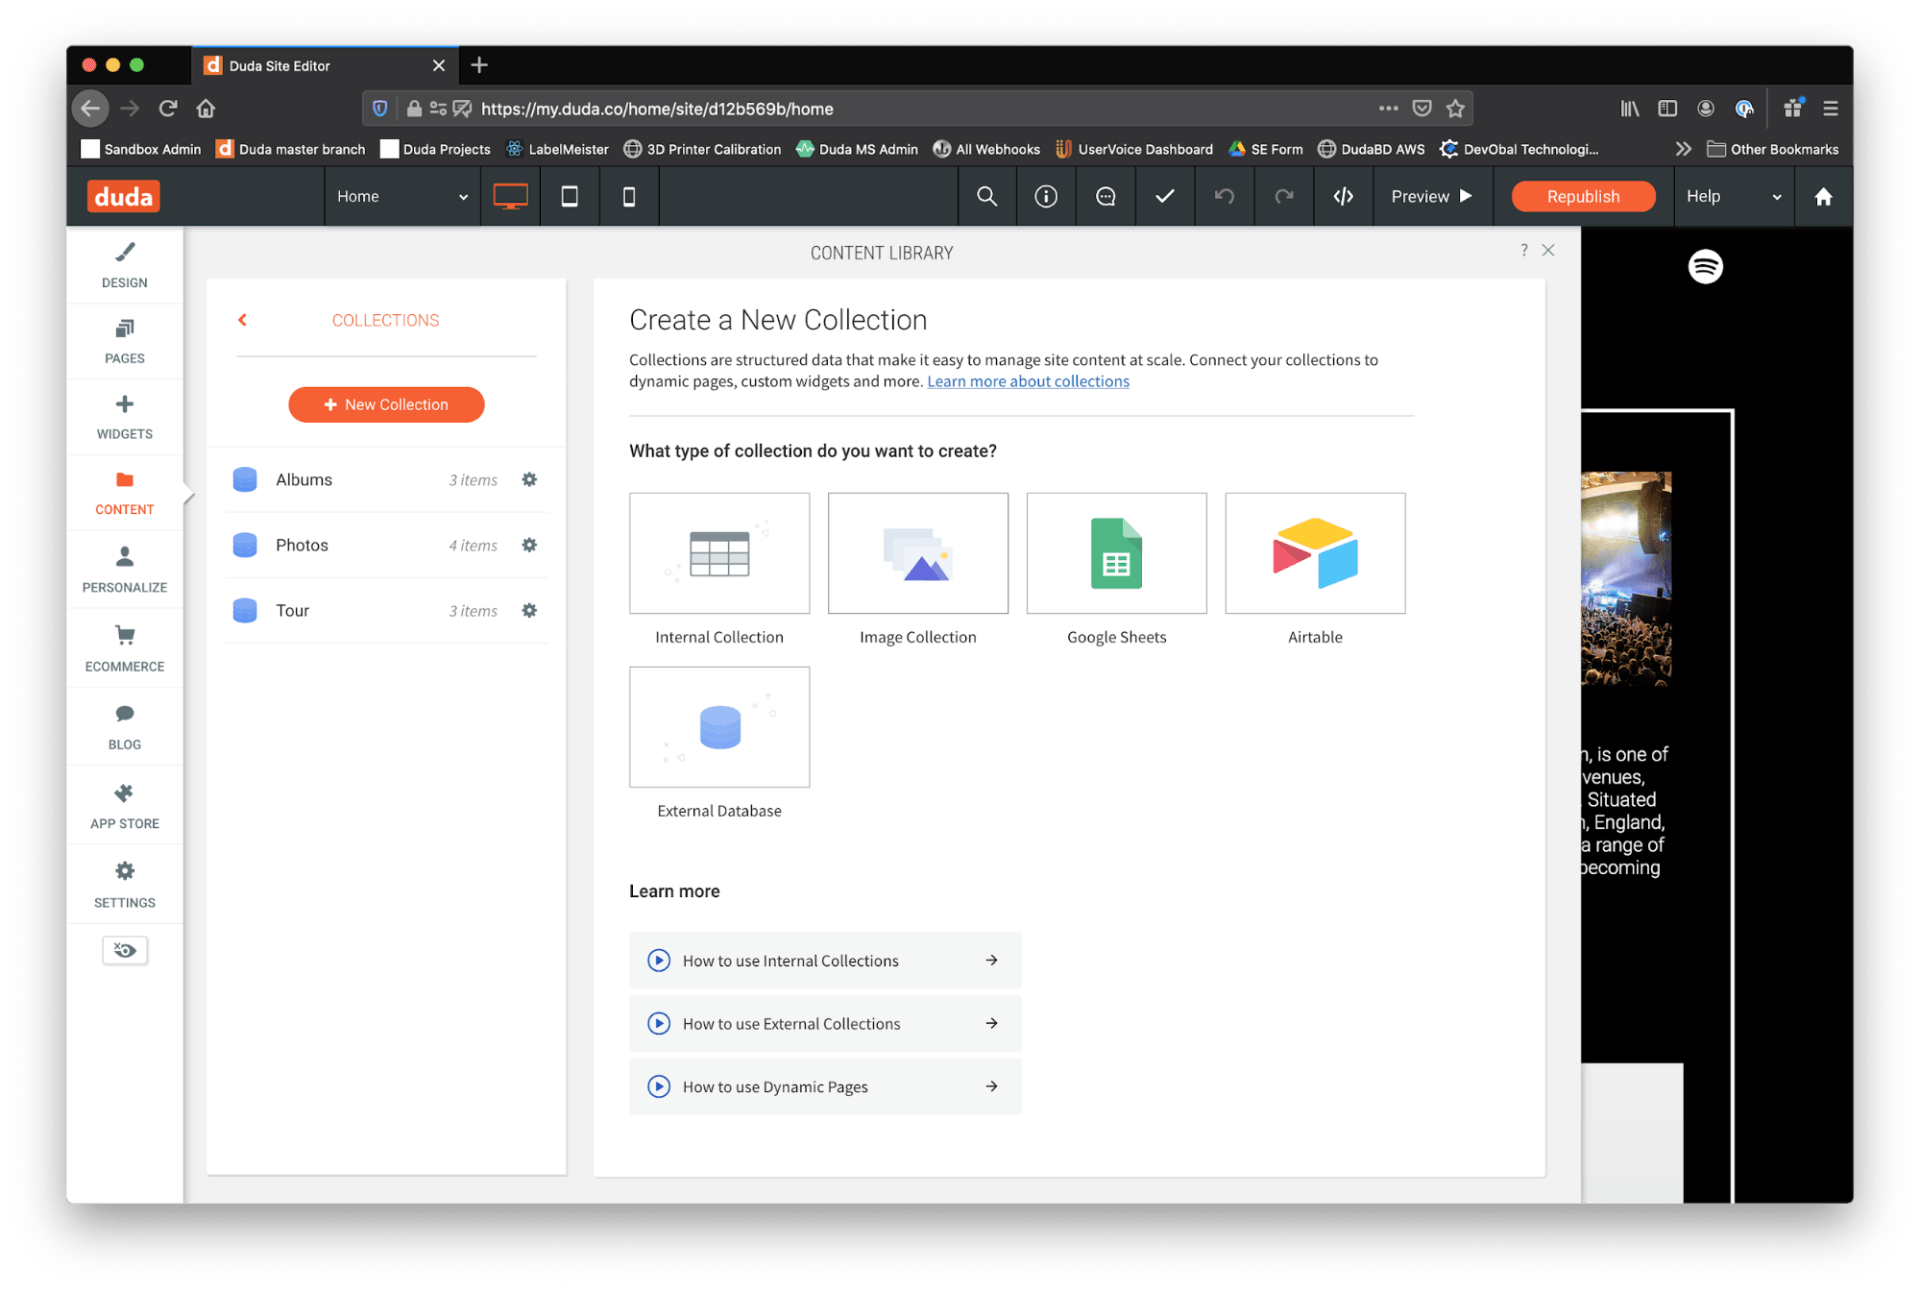Bookmark this page with star icon
Viewport: 1920px width, 1292px height.
[1455, 108]
